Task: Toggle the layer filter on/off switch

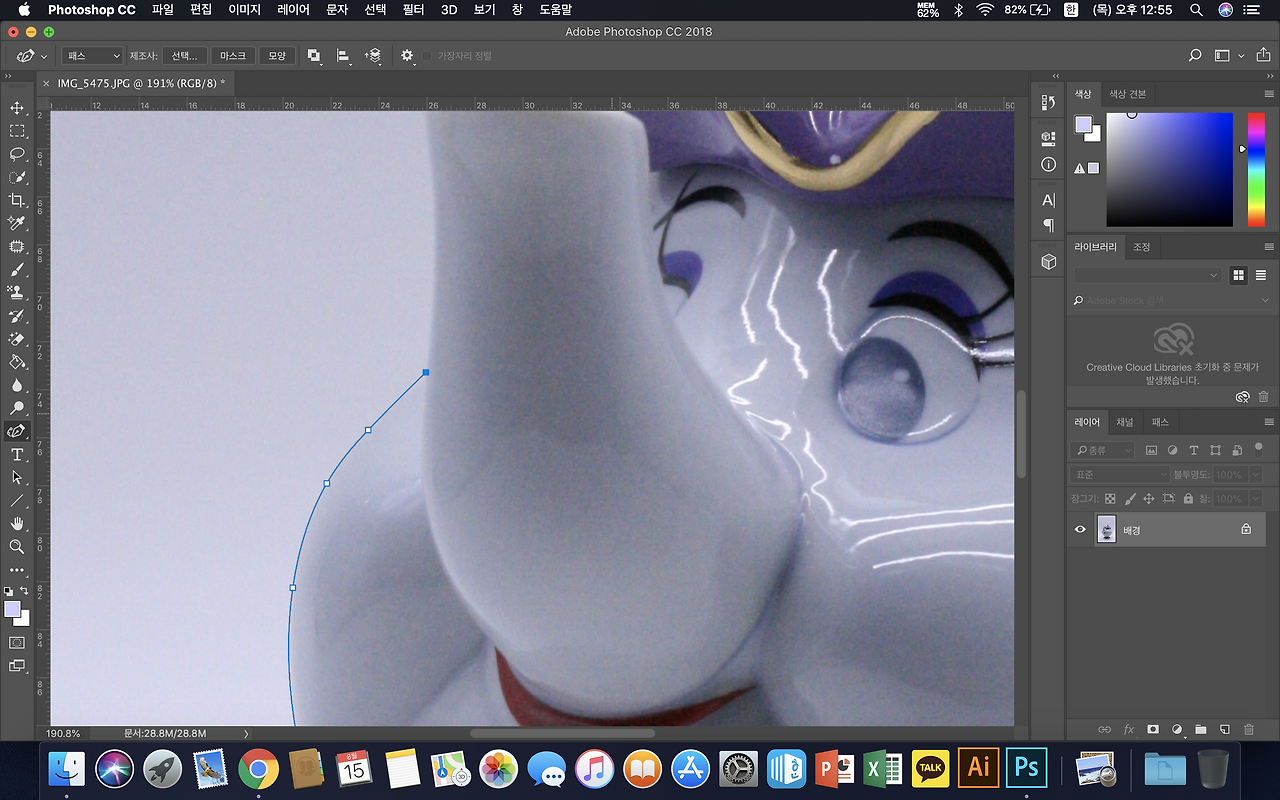Action: 1258,449
